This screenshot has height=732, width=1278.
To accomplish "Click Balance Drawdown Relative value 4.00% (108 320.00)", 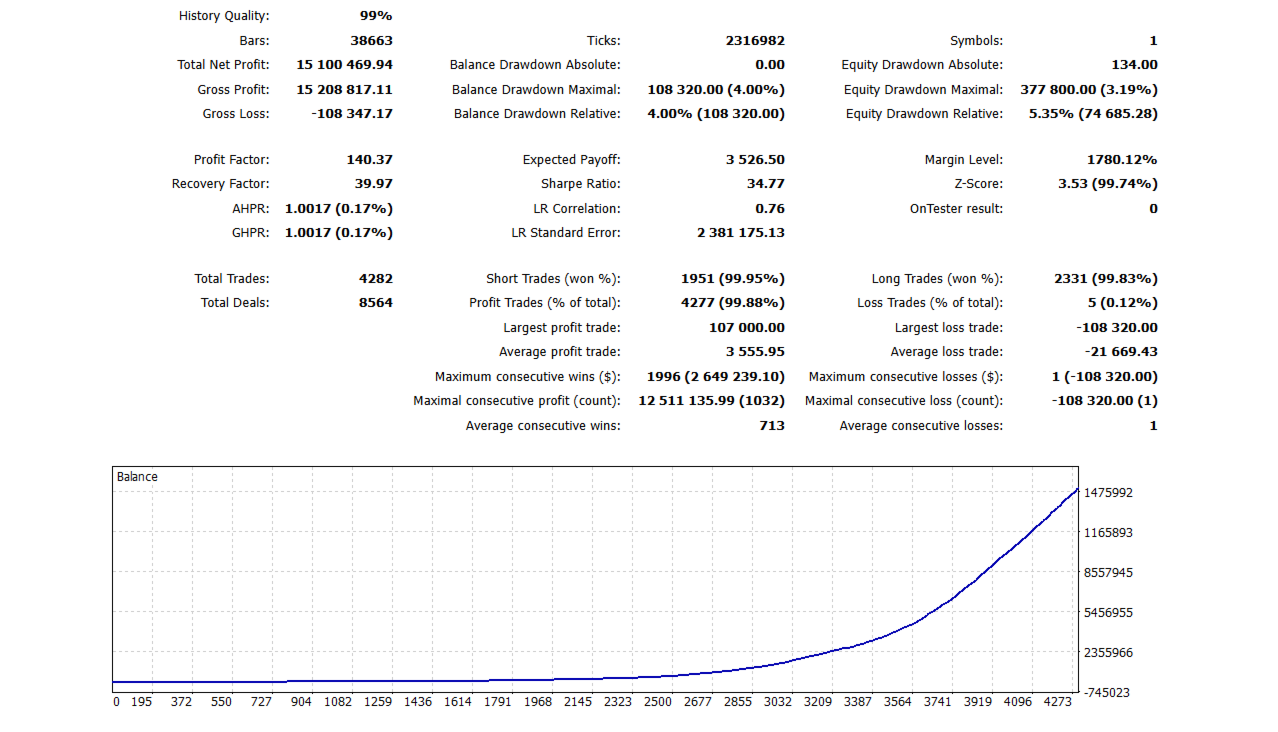I will tap(716, 114).
